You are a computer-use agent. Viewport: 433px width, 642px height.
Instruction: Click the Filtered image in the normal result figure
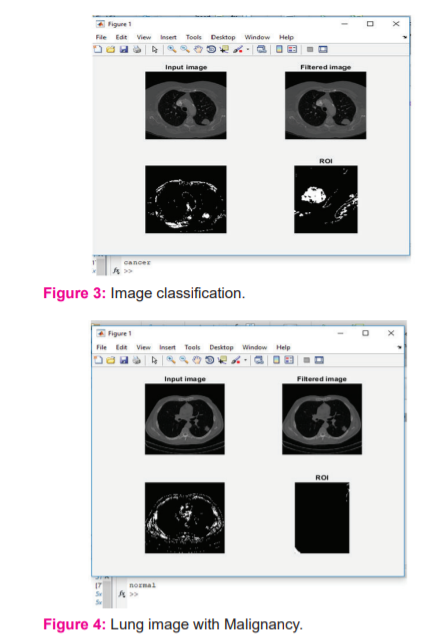(x=322, y=419)
